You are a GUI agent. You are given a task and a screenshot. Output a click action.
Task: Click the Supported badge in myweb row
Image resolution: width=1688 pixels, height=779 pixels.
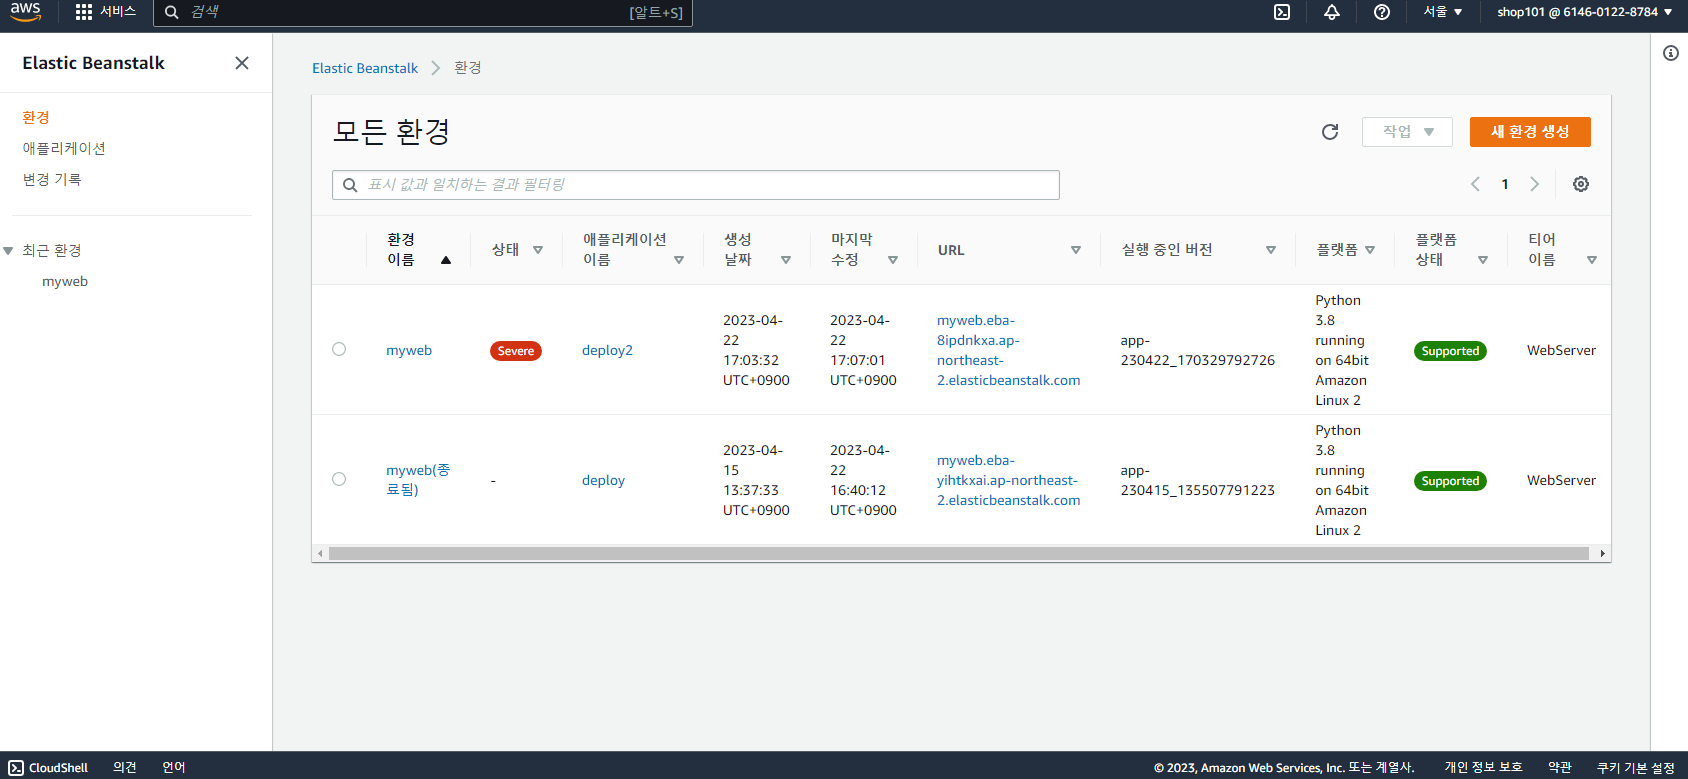1450,351
